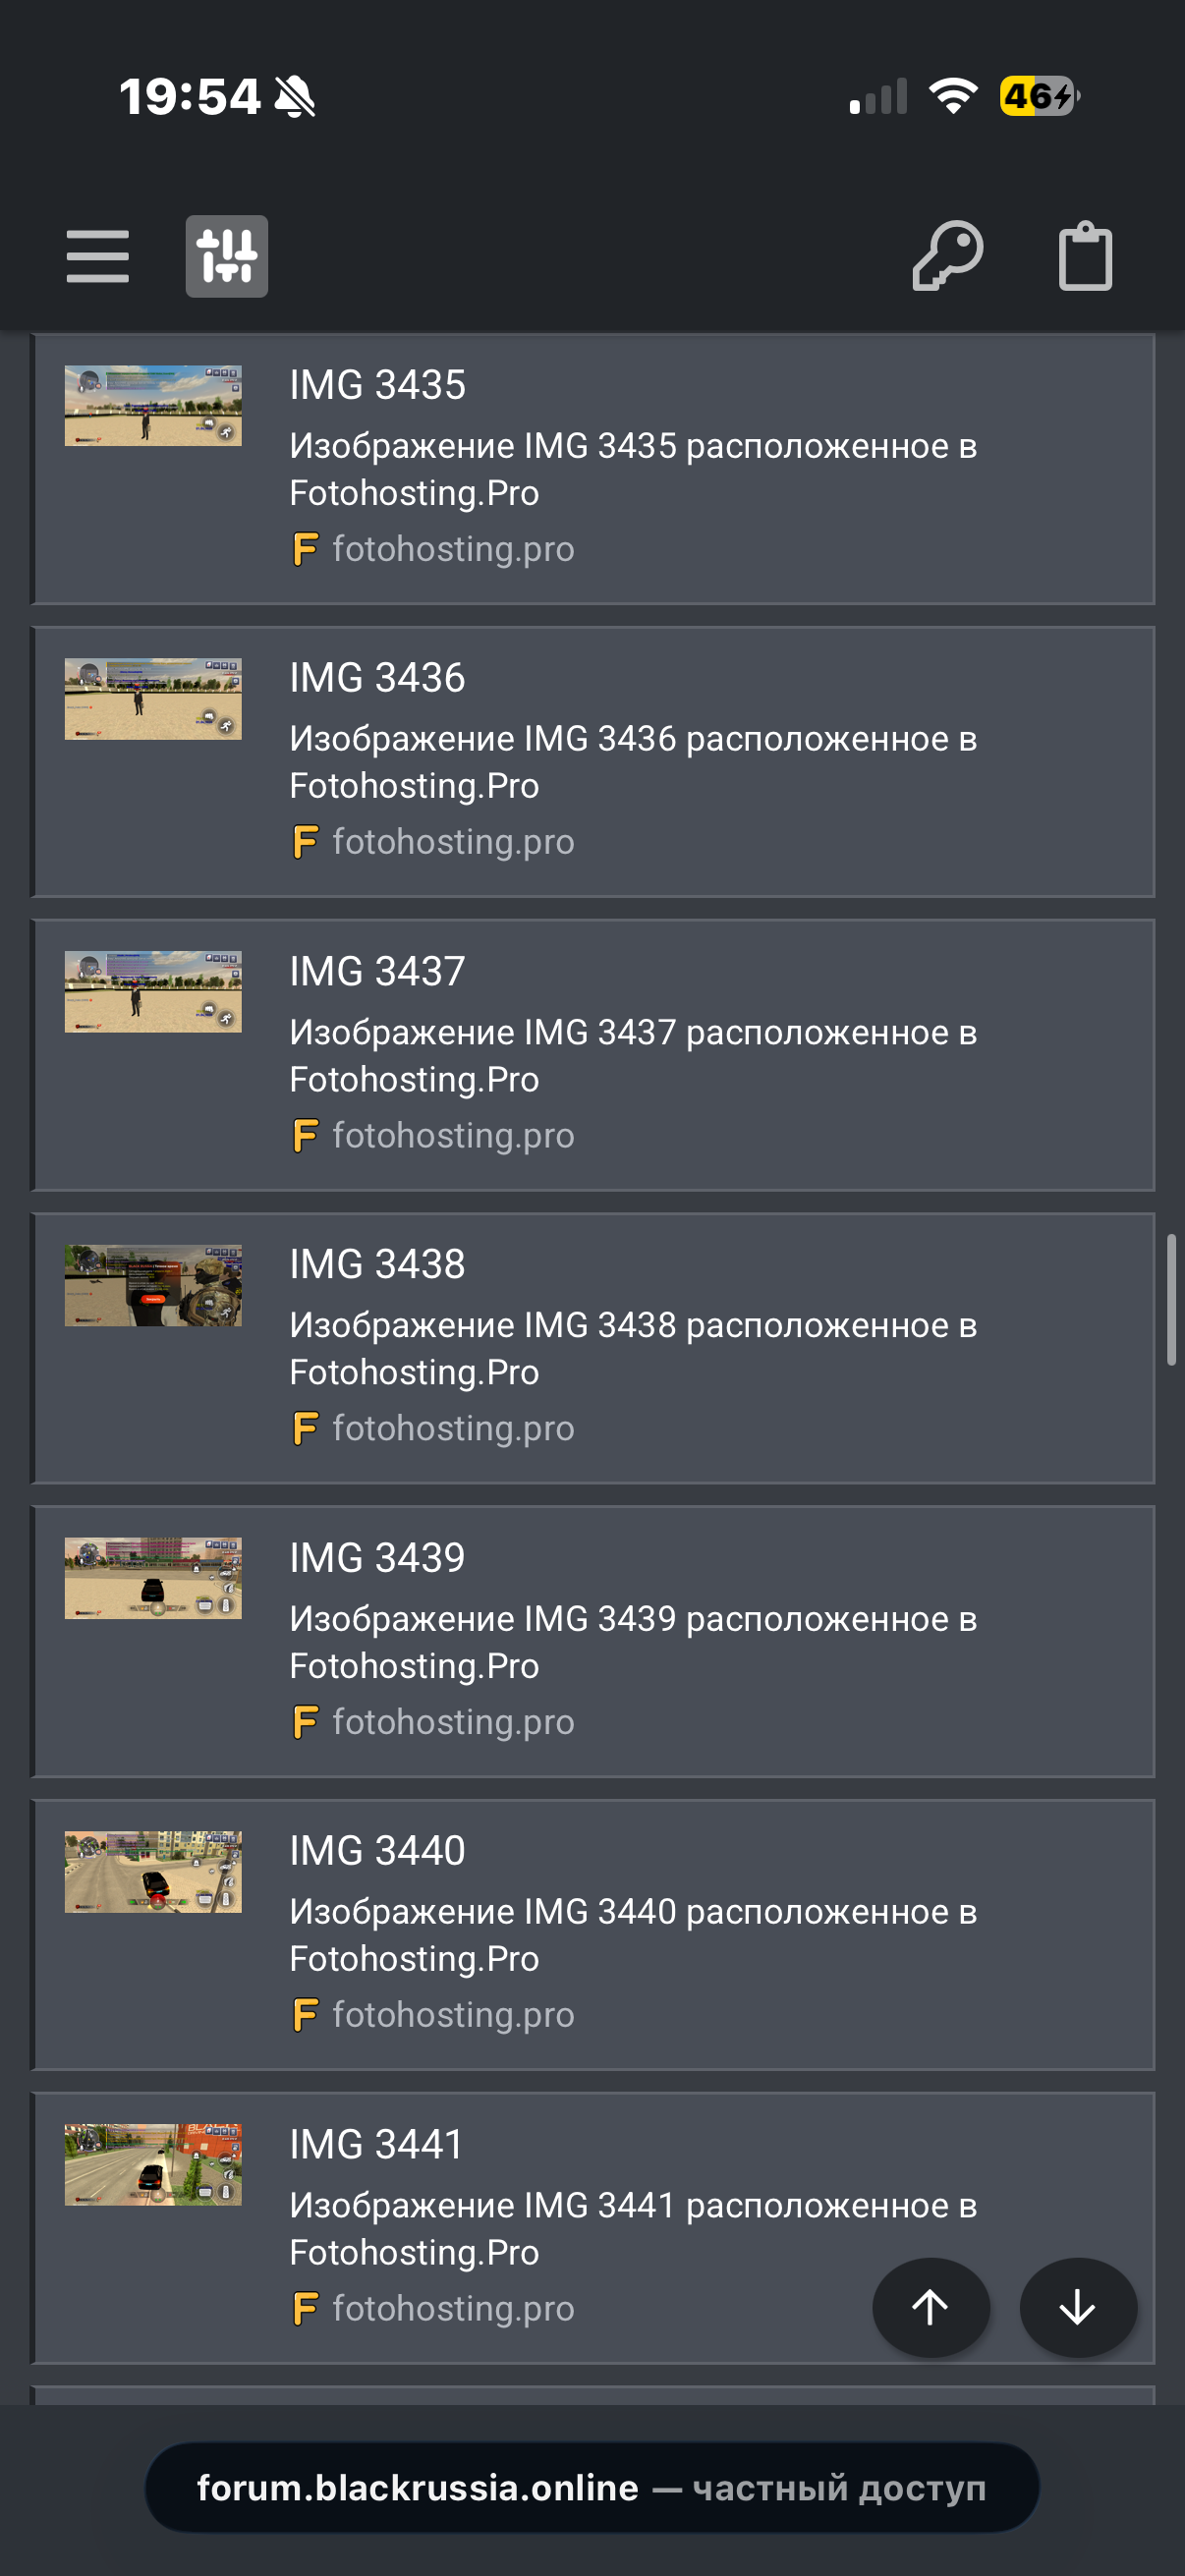Viewport: 1185px width, 2576px height.
Task: Jump to bottom with down arrow
Action: [x=1078, y=2307]
